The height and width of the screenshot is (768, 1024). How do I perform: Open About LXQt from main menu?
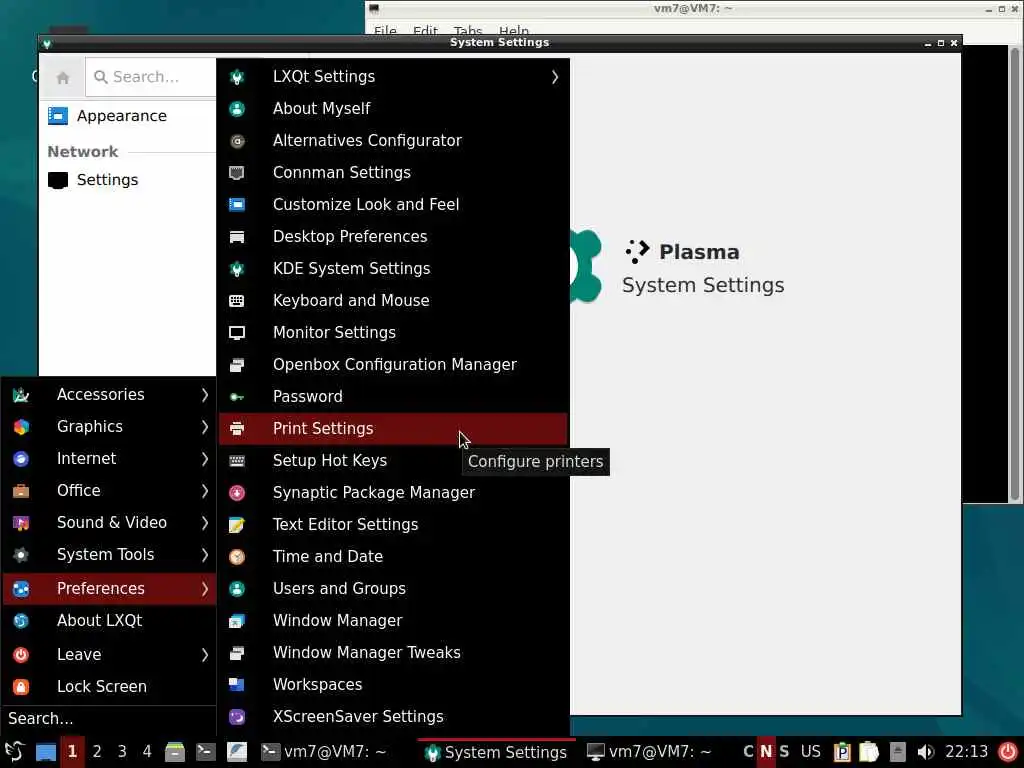(x=109, y=620)
